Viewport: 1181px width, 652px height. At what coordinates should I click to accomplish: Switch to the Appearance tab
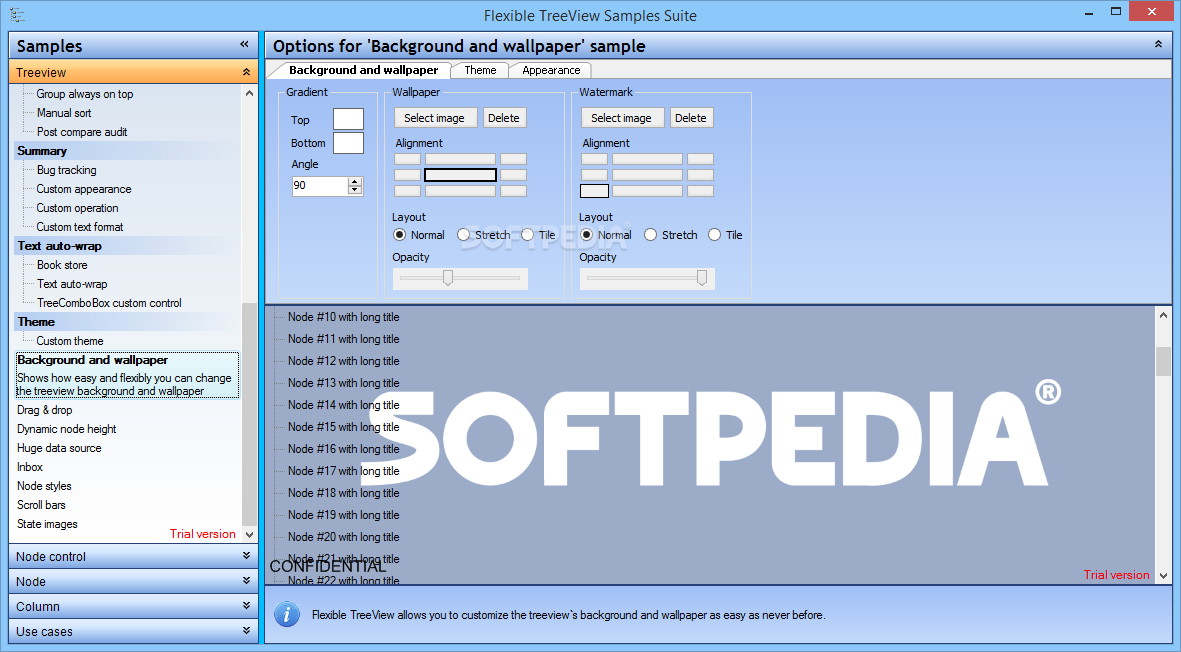(x=551, y=70)
